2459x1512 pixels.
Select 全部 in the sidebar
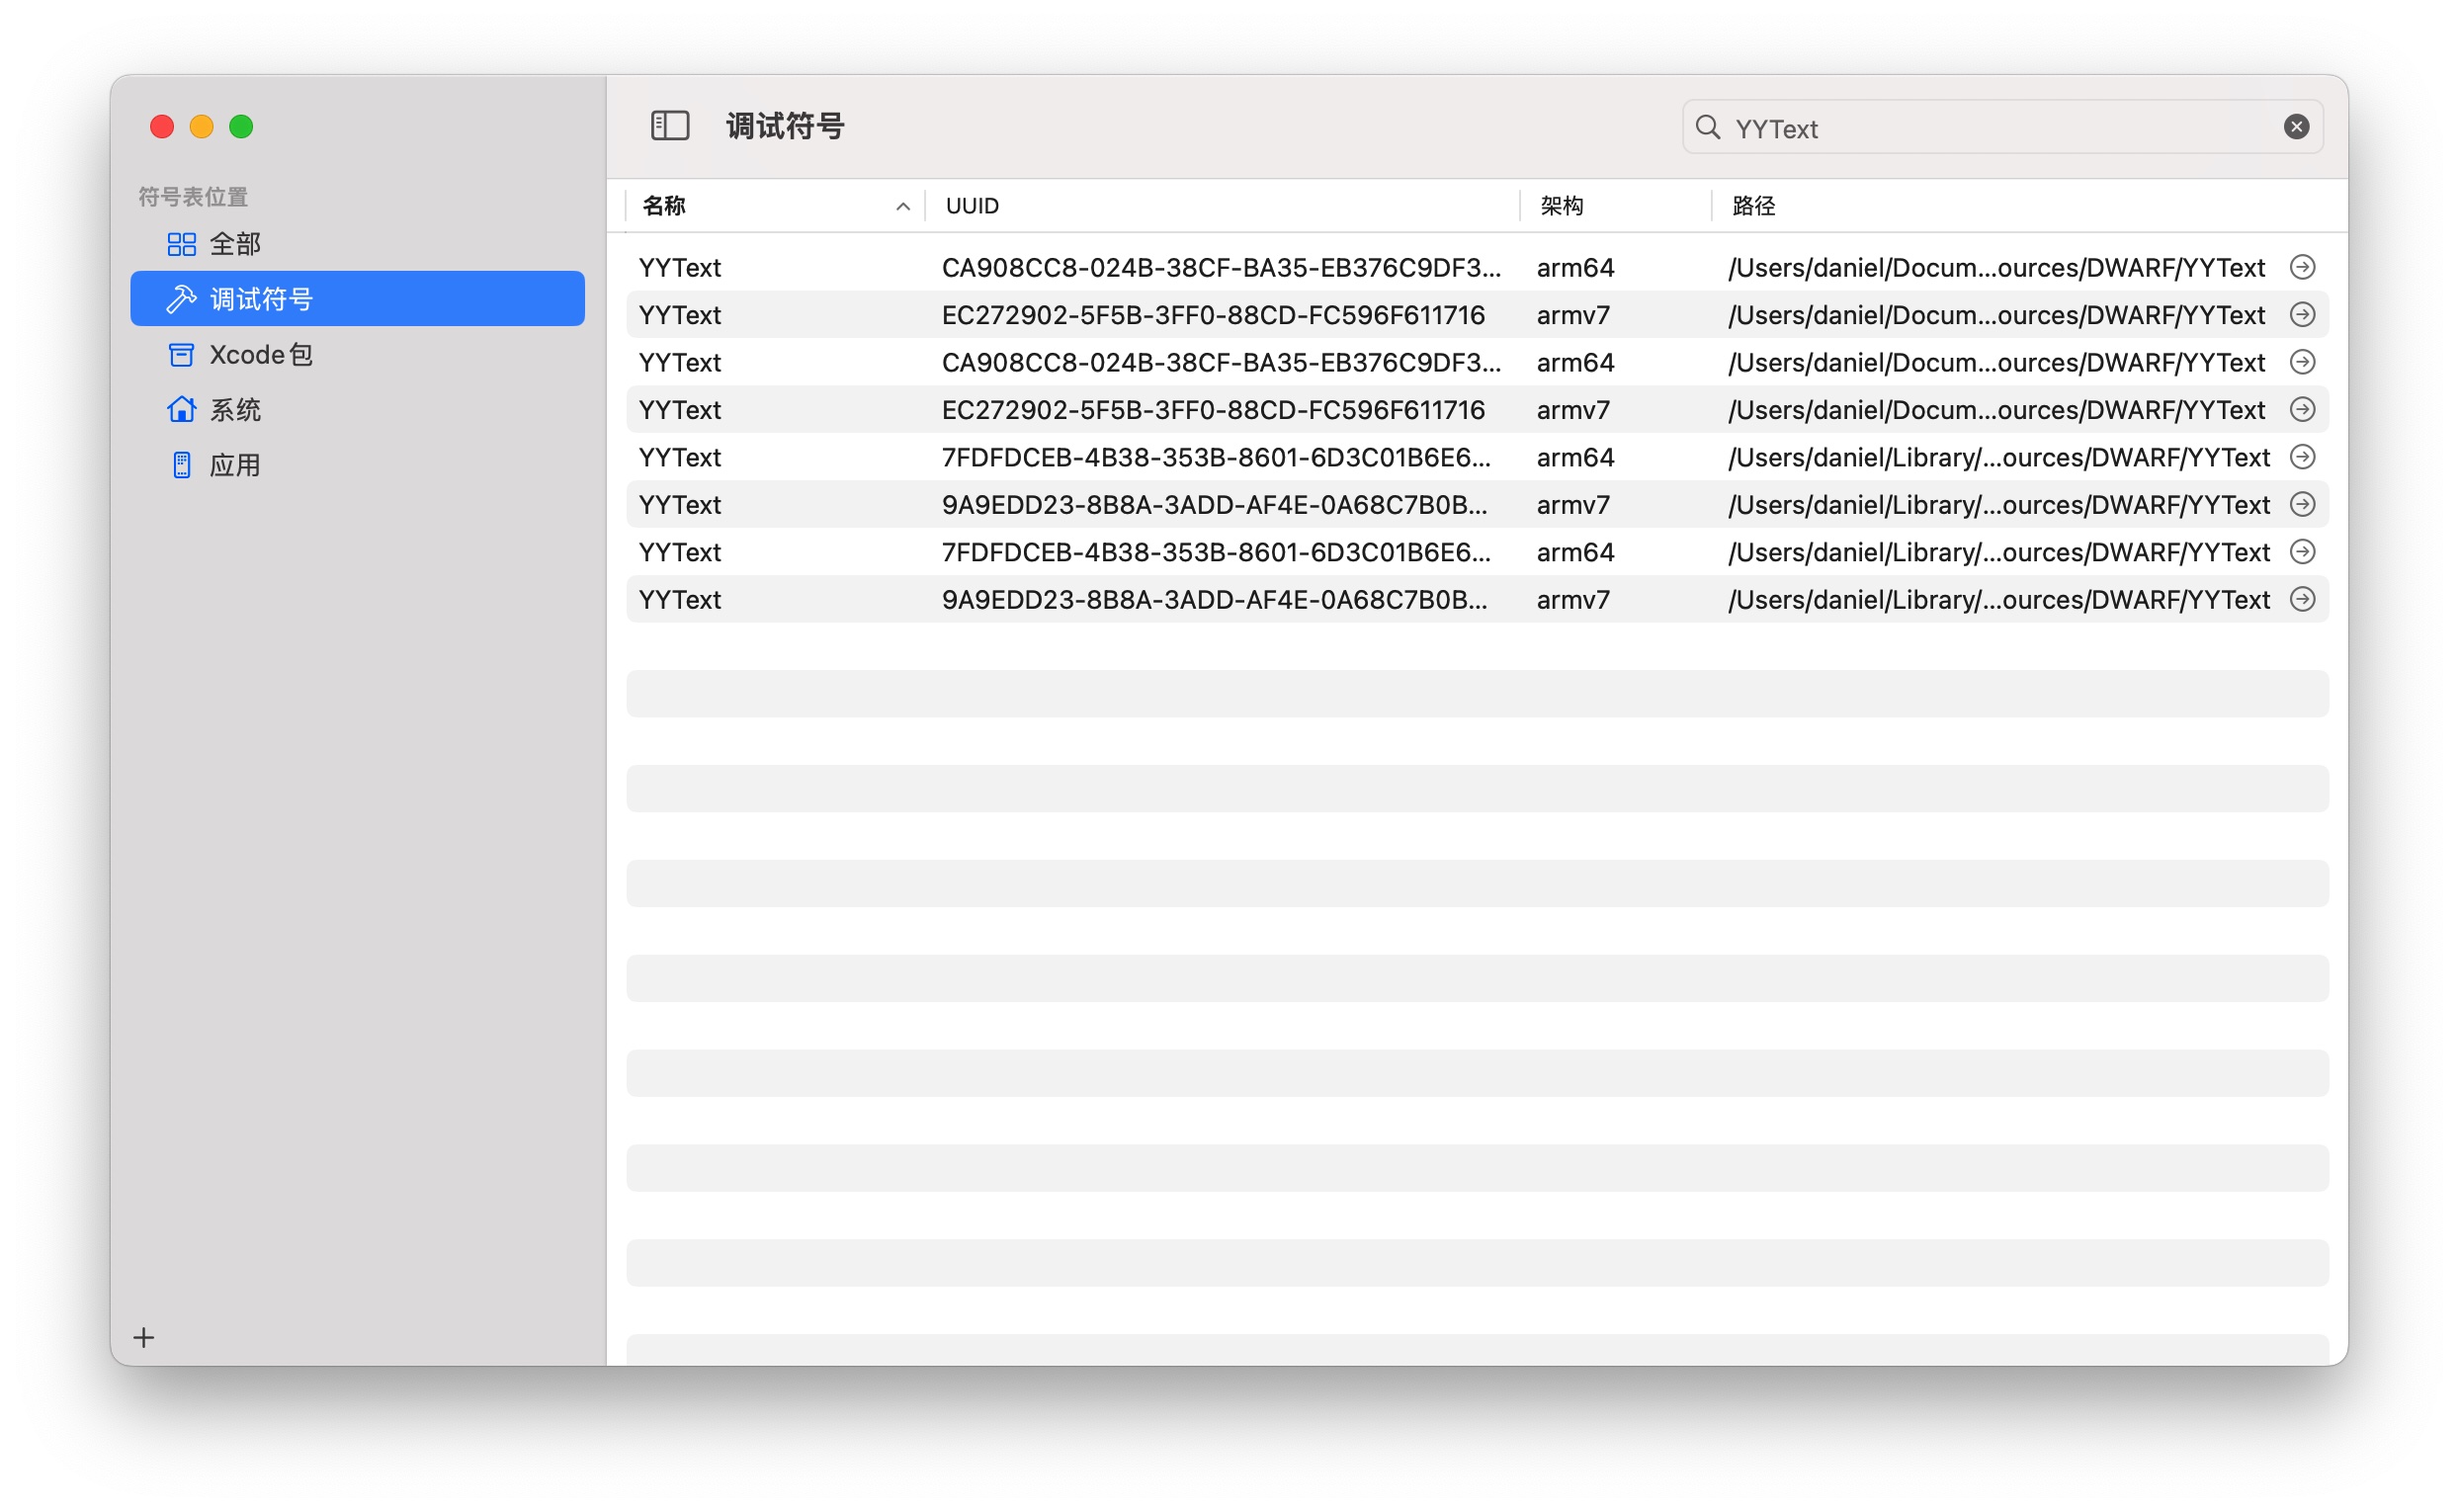(x=235, y=244)
